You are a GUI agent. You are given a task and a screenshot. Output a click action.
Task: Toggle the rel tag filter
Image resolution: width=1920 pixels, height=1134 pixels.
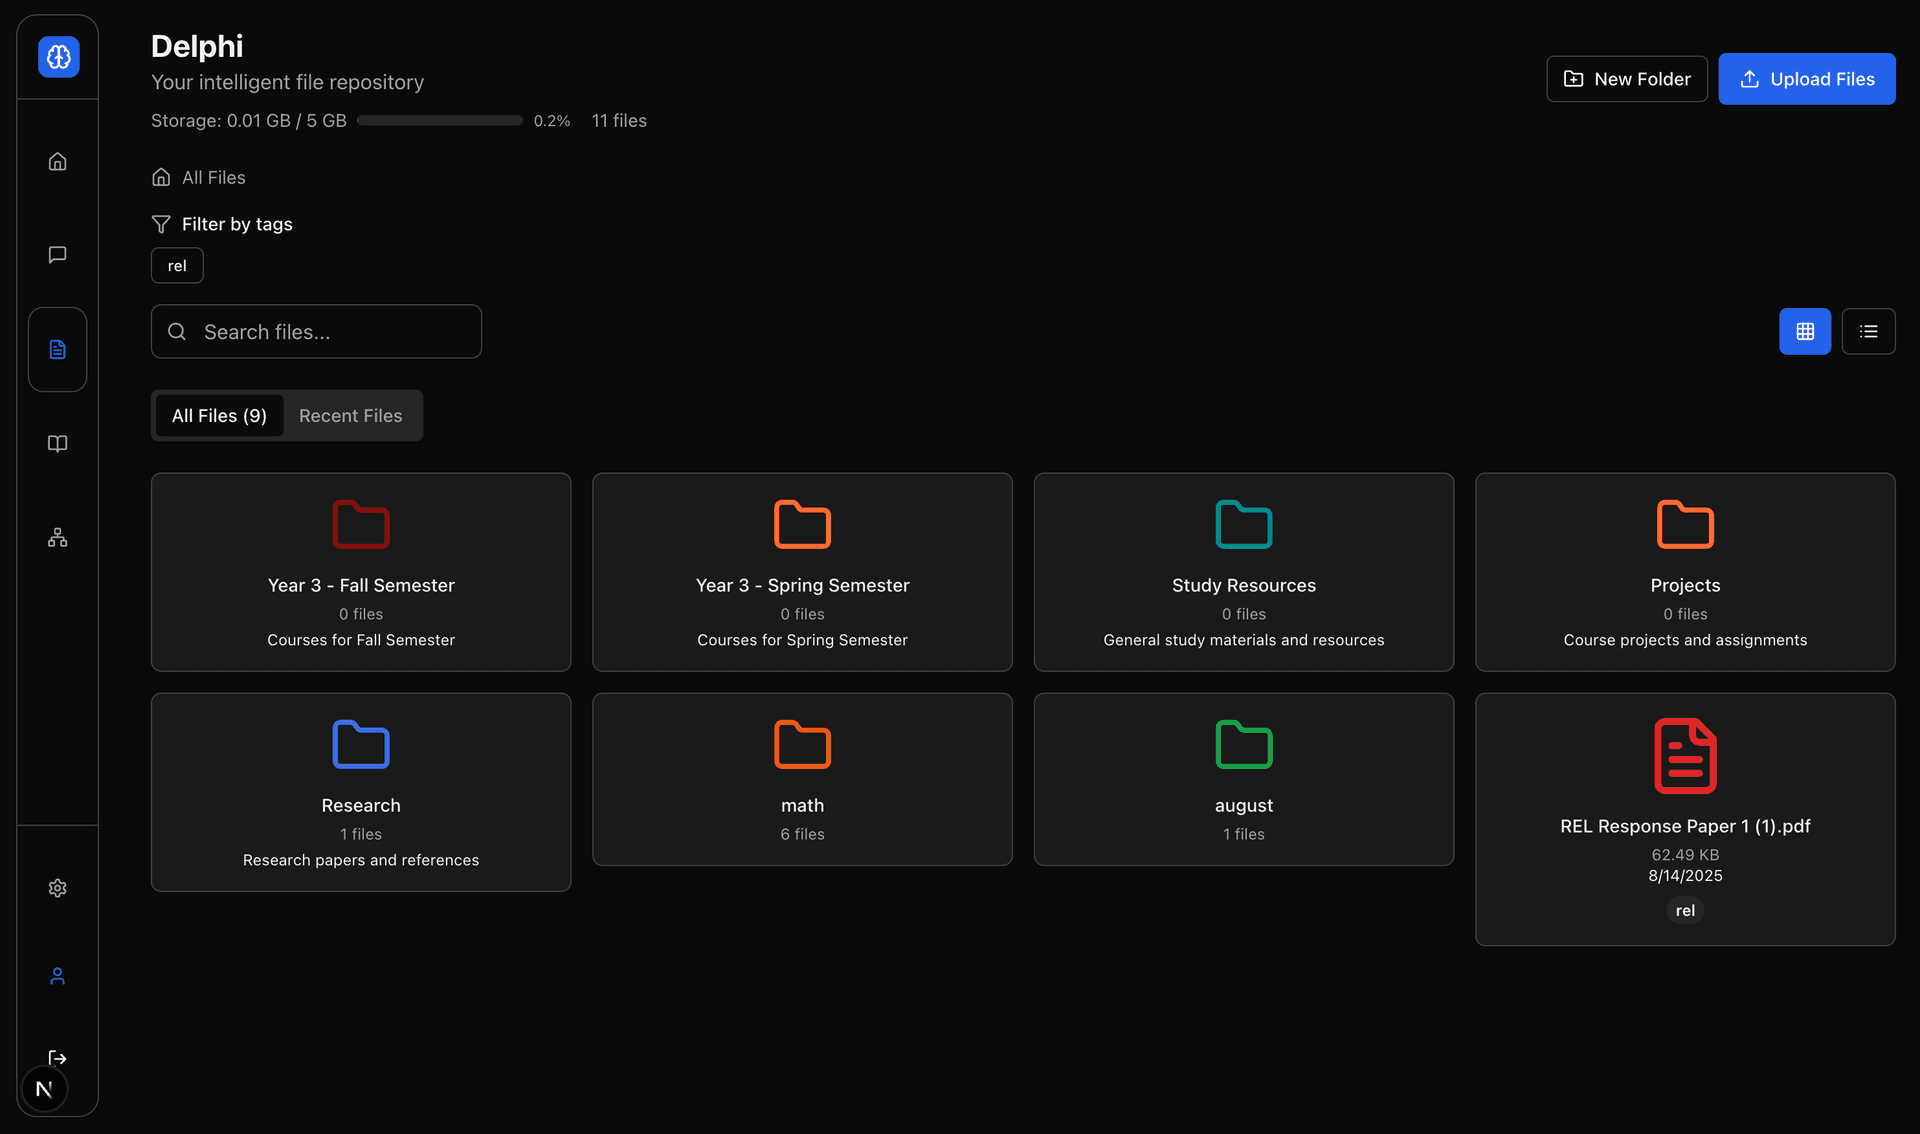click(x=177, y=266)
